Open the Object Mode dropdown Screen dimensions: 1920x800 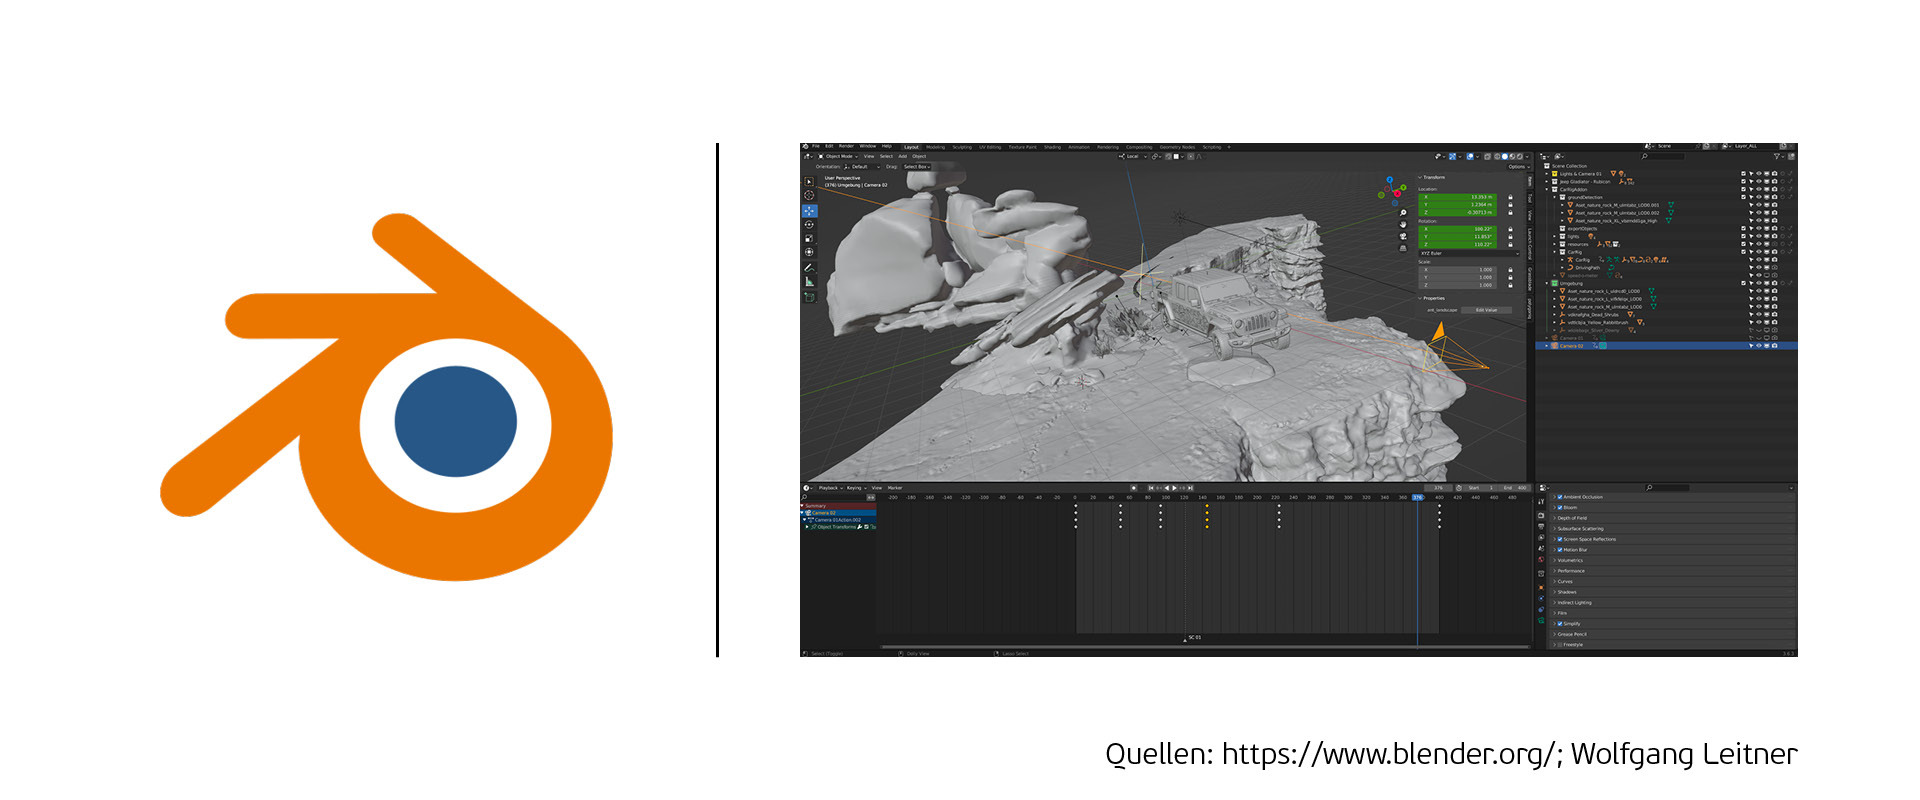click(x=838, y=156)
